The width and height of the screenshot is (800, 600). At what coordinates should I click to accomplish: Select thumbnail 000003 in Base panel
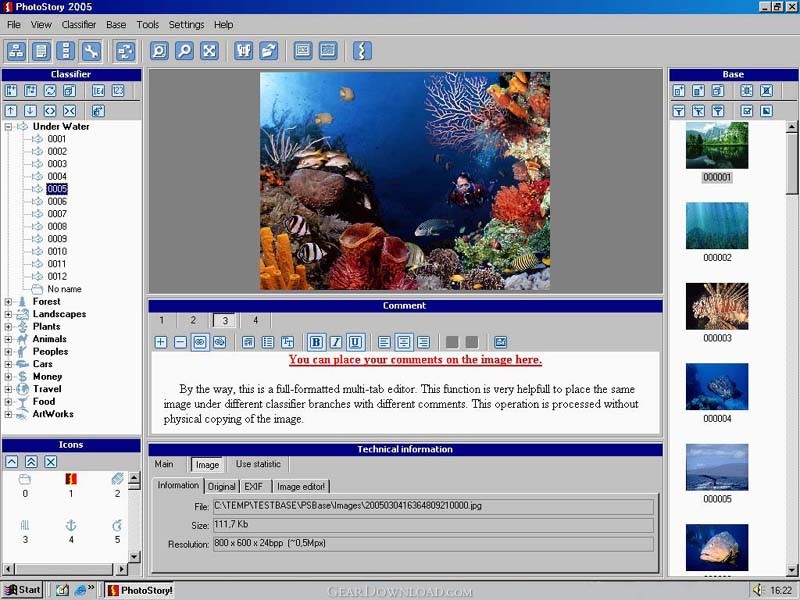point(717,306)
